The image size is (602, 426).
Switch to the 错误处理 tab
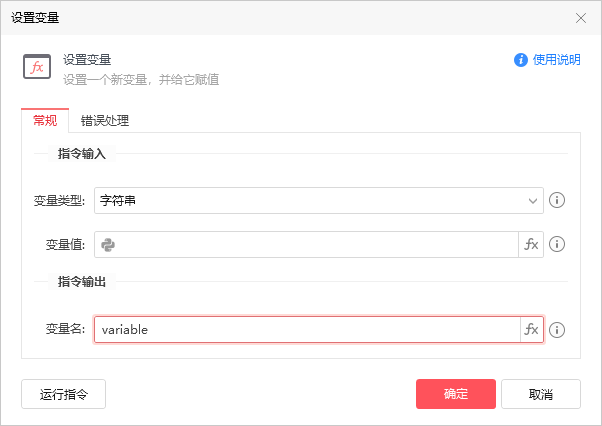pyautogui.click(x=105, y=121)
